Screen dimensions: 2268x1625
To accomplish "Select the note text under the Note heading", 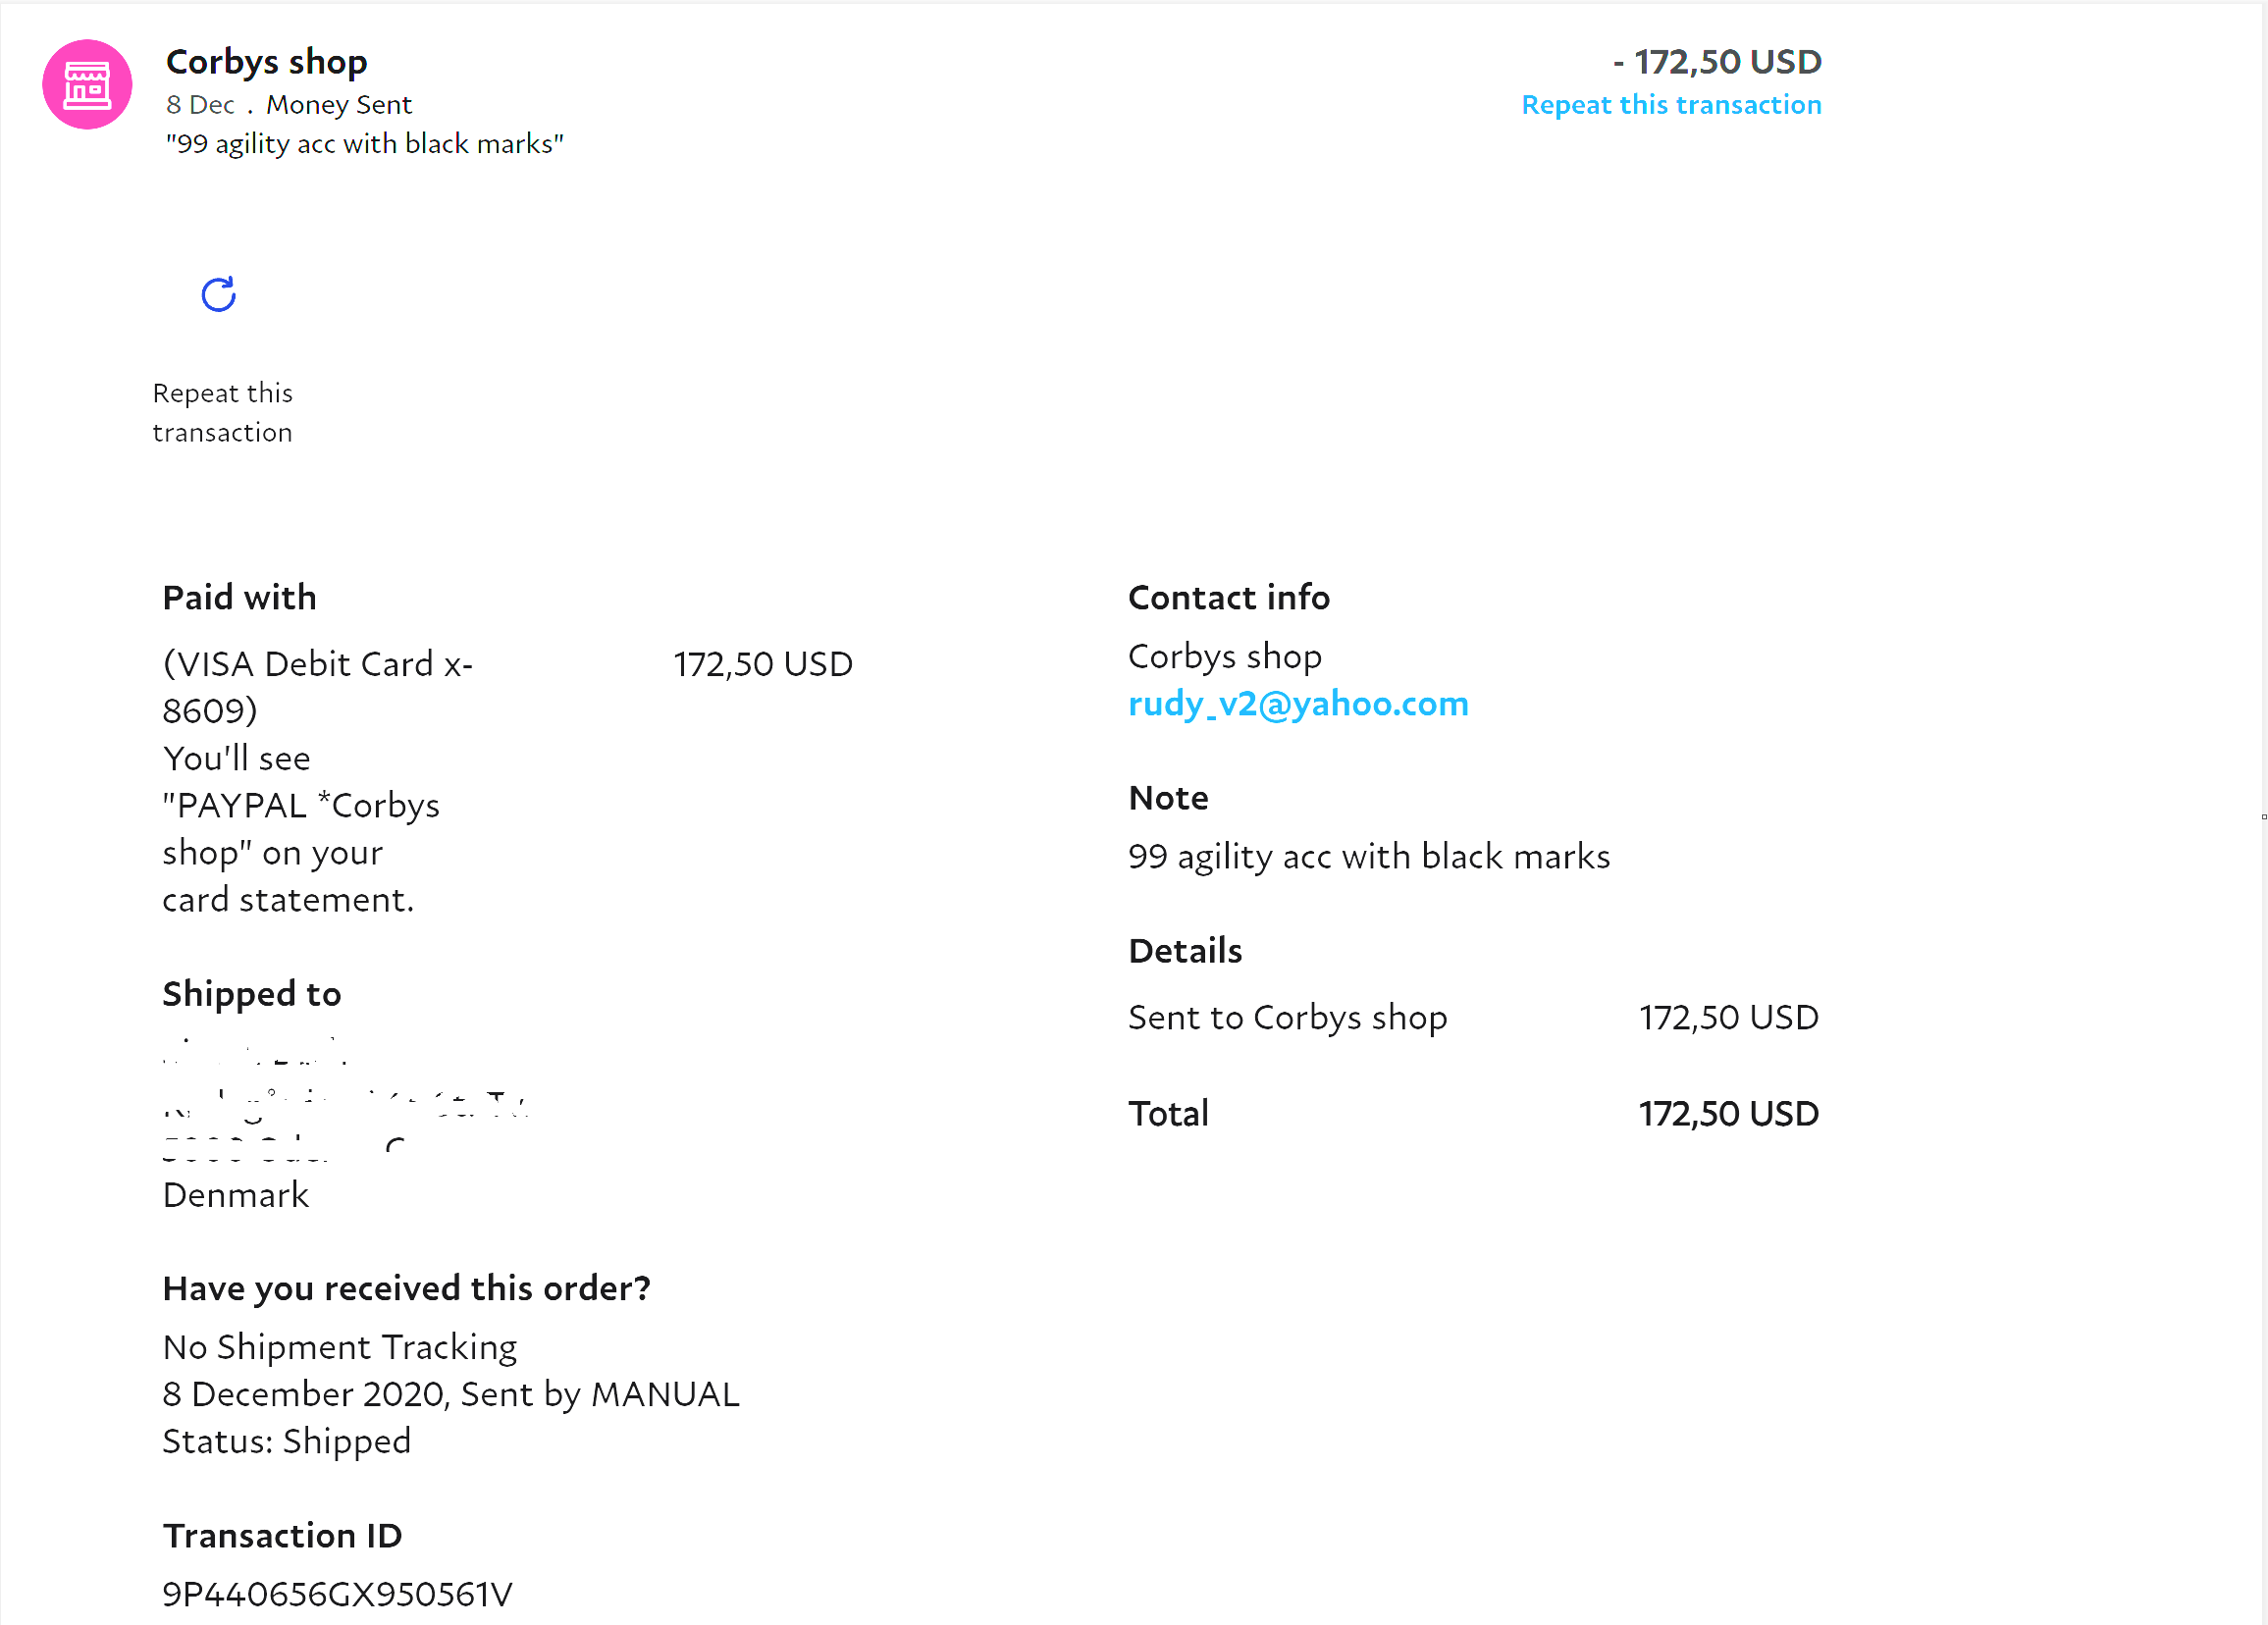I will pyautogui.click(x=1368, y=857).
